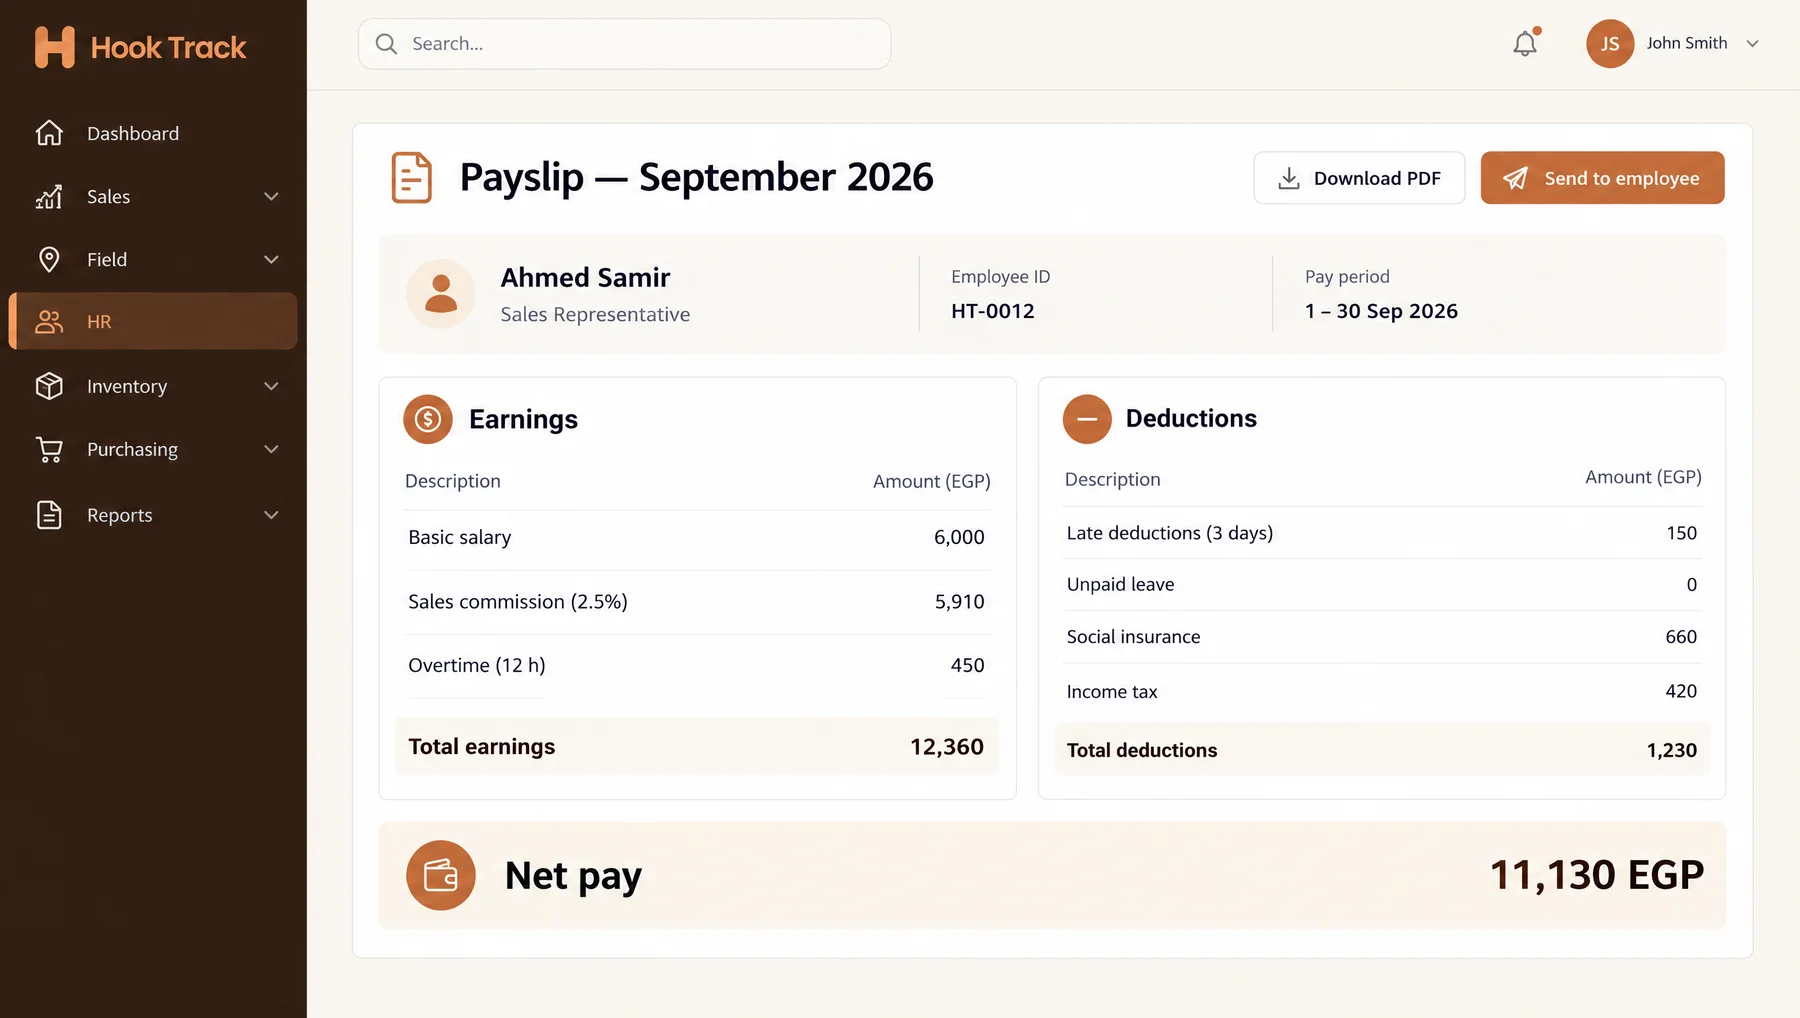Expand the Purchasing menu chevron
The image size is (1800, 1018).
(x=271, y=449)
